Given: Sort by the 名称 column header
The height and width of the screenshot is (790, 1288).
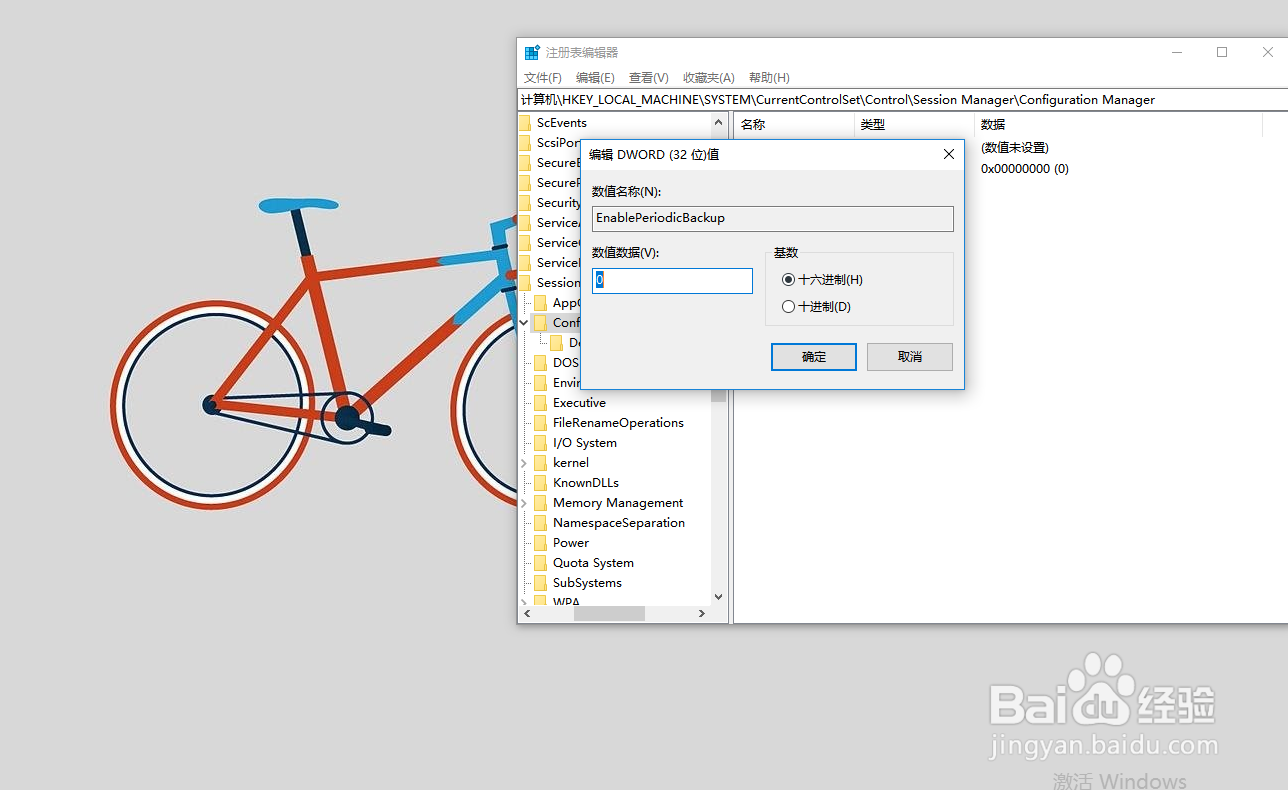Looking at the screenshot, I should (x=795, y=125).
